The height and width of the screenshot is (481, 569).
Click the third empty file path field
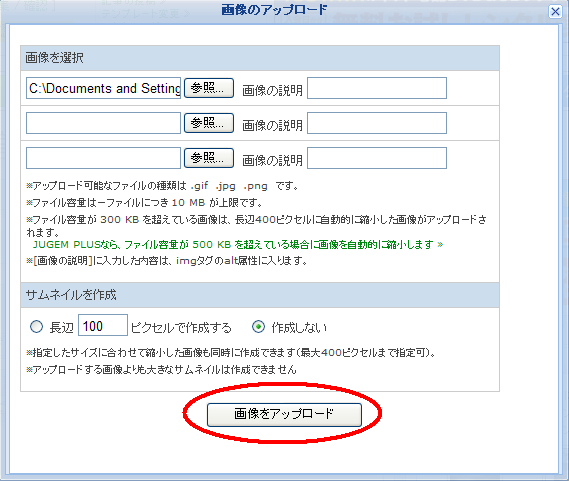coord(103,158)
